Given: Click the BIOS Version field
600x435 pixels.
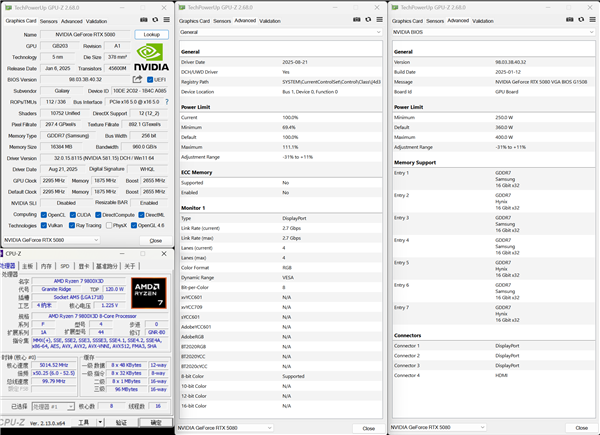Looking at the screenshot, I should pyautogui.click(x=85, y=80).
